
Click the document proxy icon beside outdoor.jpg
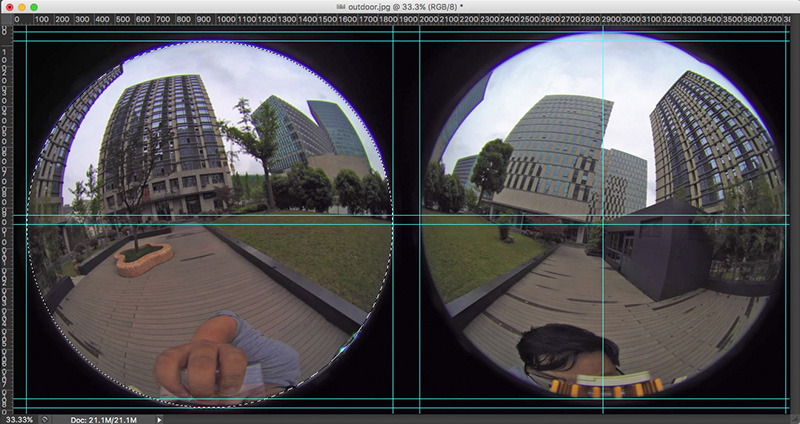pyautogui.click(x=341, y=7)
